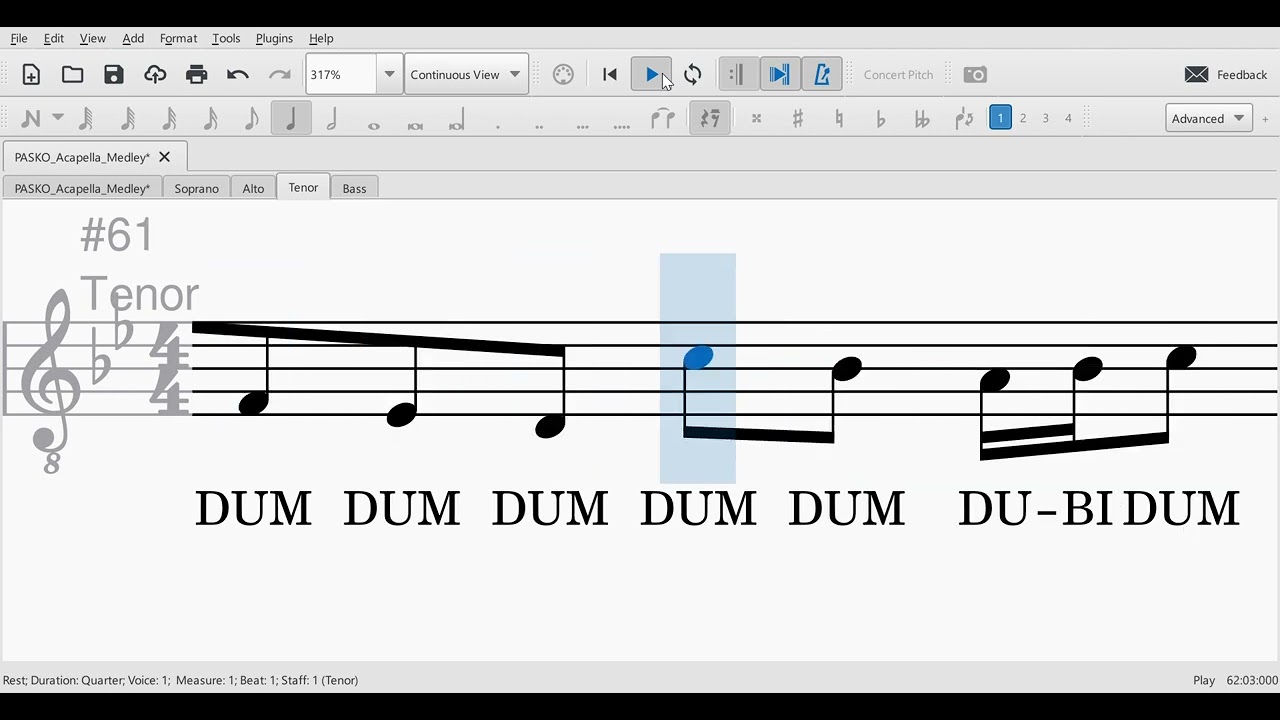The height and width of the screenshot is (720, 1280).
Task: Select quarter note duration
Action: tap(291, 119)
